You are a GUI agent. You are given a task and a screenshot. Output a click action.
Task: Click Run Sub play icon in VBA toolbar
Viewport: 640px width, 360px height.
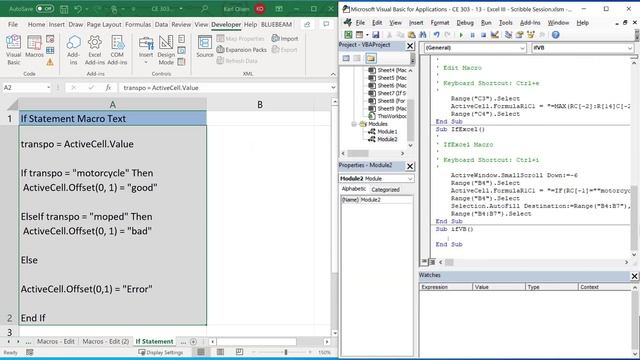click(x=461, y=35)
